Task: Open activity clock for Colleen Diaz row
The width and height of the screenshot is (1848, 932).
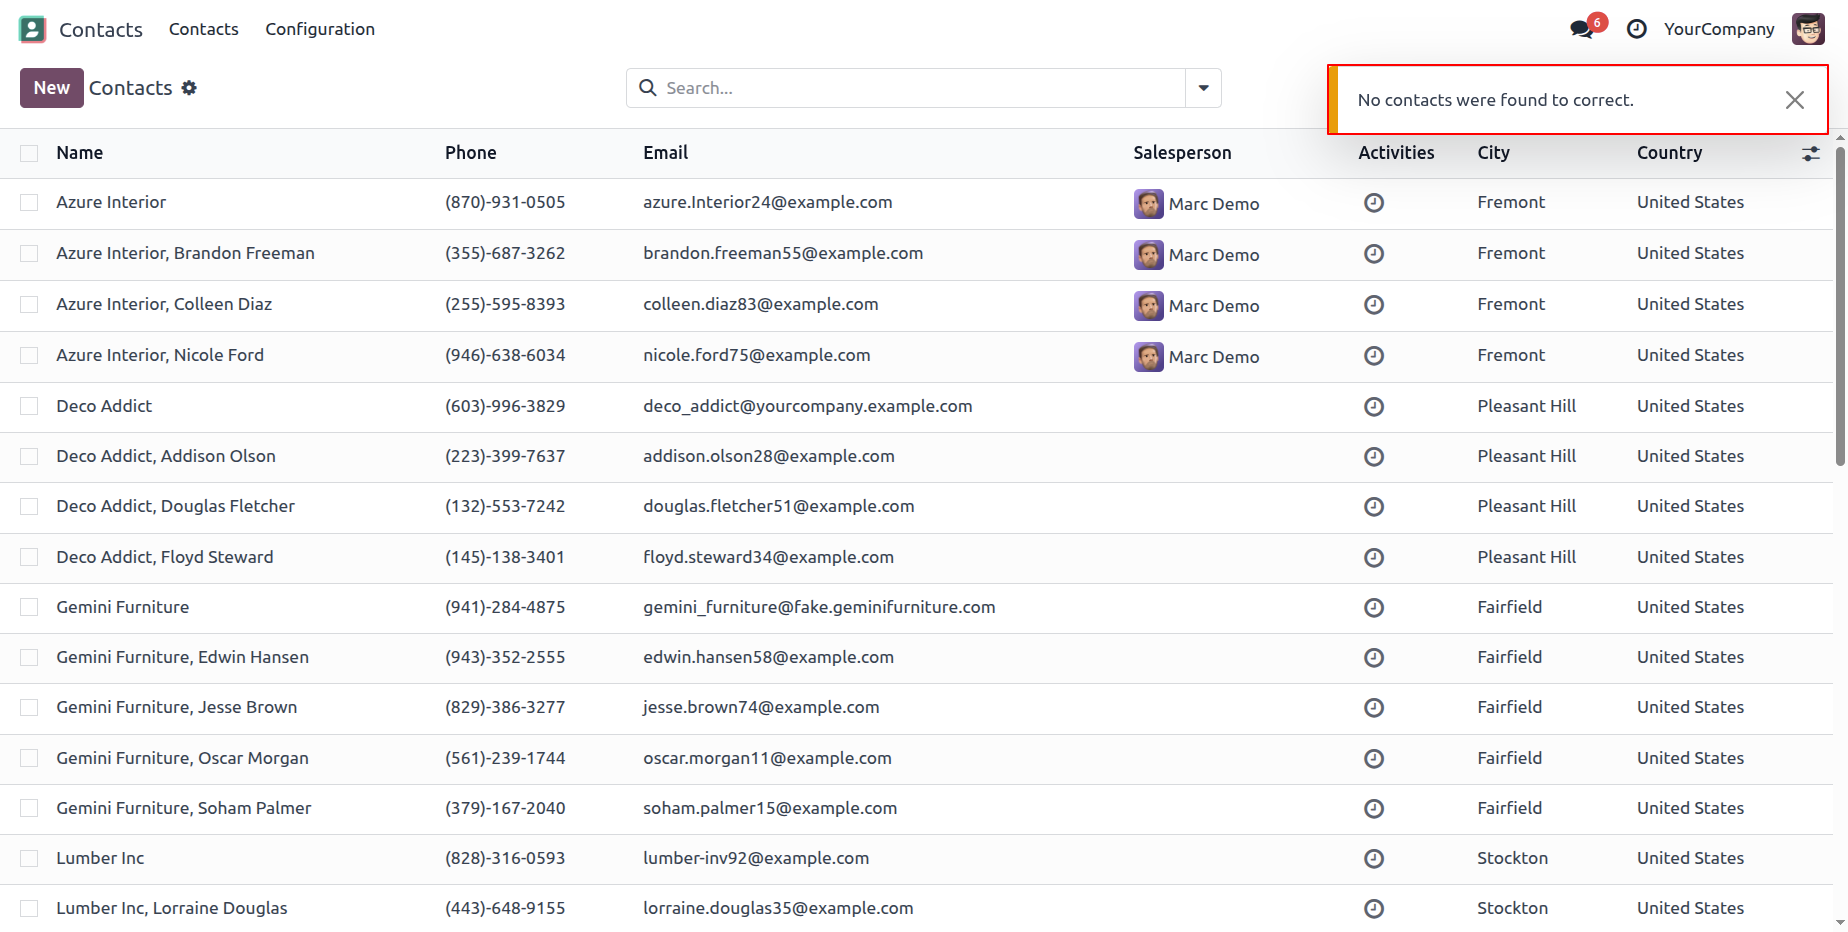Action: click(x=1374, y=305)
